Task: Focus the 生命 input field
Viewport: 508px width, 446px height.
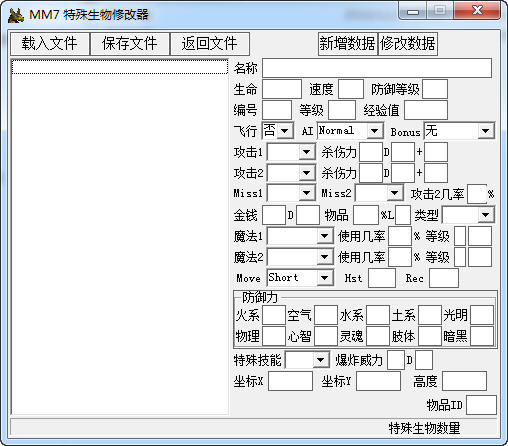Action: (282, 89)
